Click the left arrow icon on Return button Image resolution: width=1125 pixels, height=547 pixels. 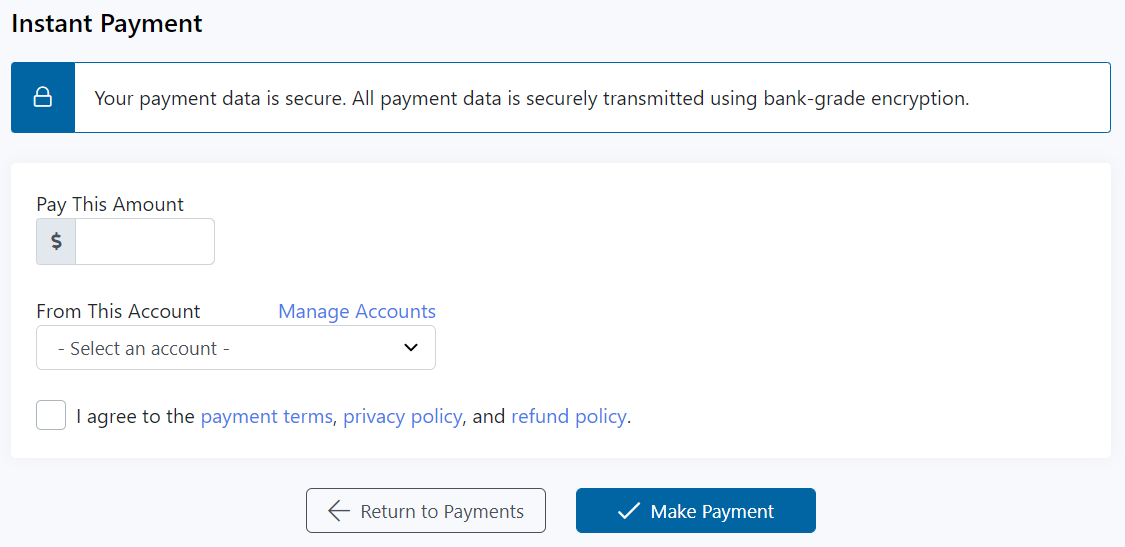pos(339,511)
